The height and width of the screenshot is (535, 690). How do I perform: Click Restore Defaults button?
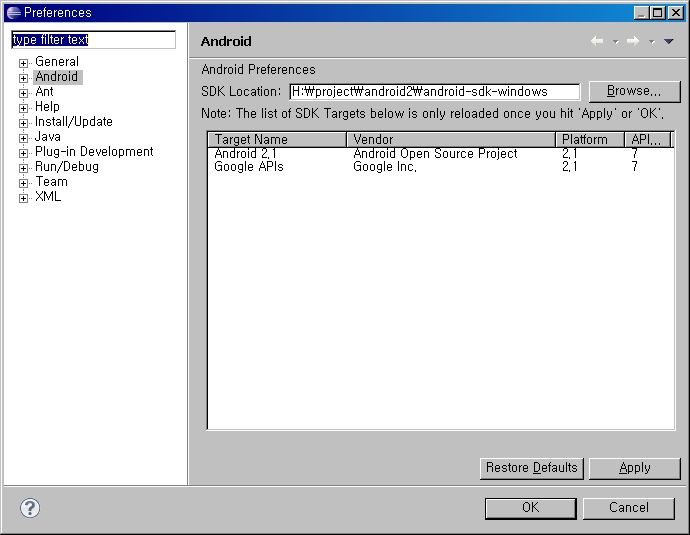[x=532, y=468]
